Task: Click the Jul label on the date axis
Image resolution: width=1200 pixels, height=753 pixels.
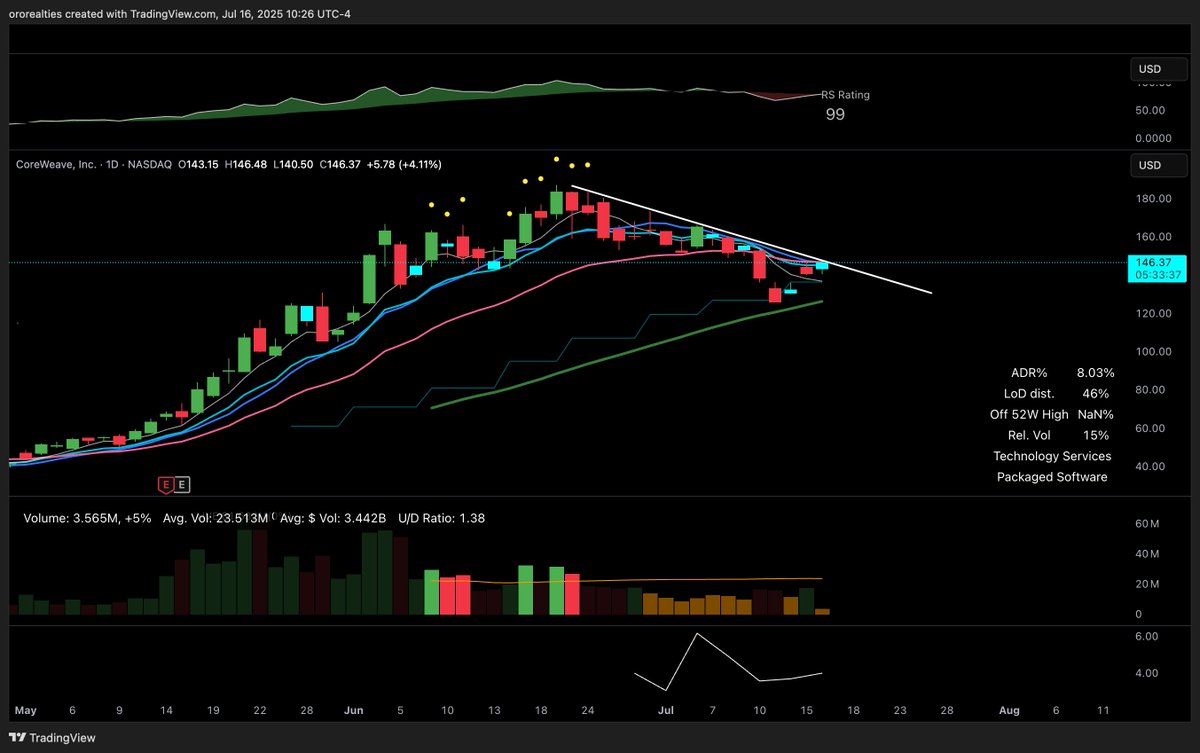Action: pyautogui.click(x=666, y=710)
